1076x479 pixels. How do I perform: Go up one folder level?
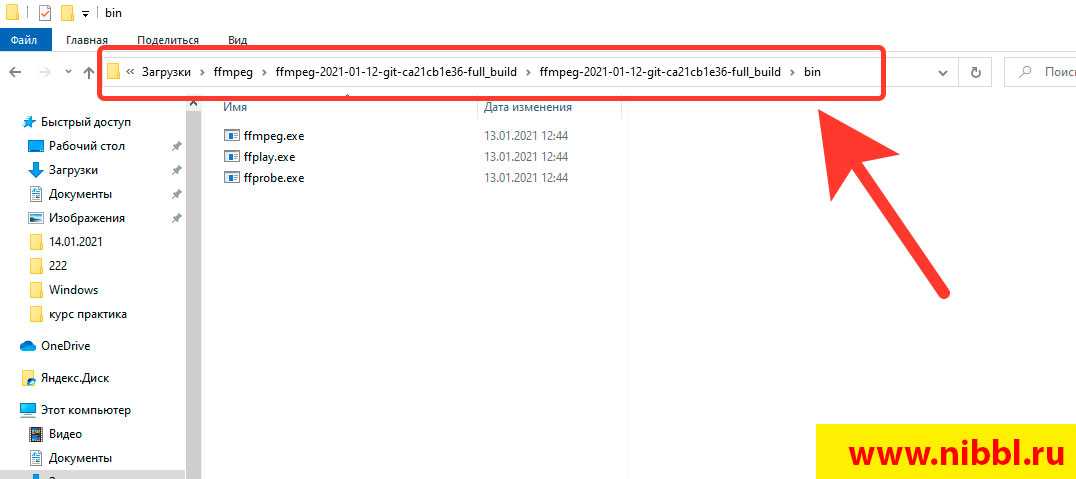point(89,72)
